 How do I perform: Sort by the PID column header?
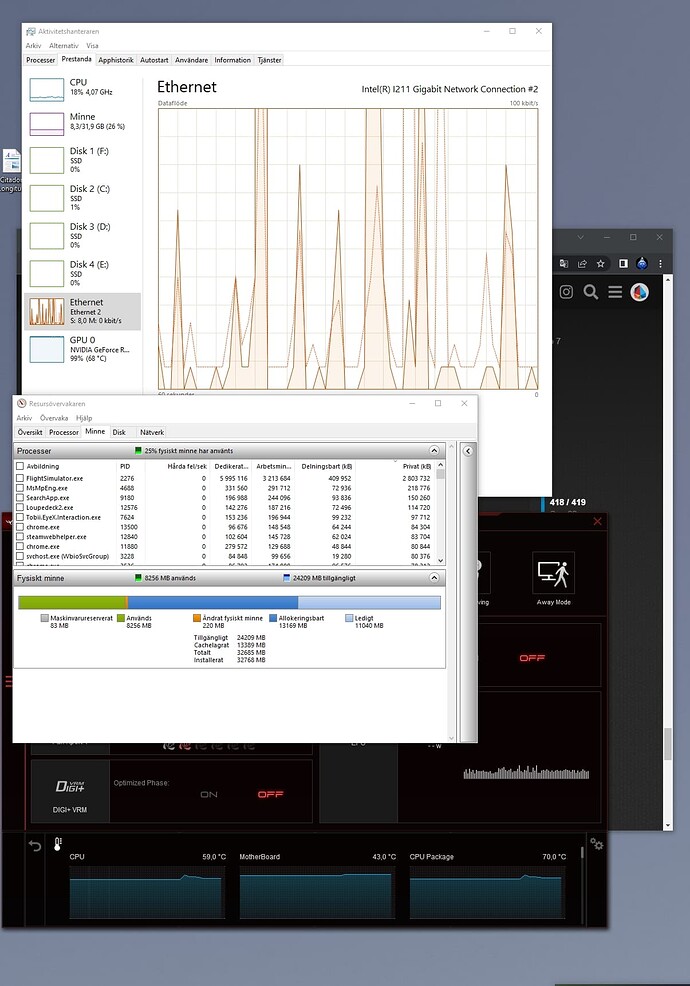coord(131,467)
